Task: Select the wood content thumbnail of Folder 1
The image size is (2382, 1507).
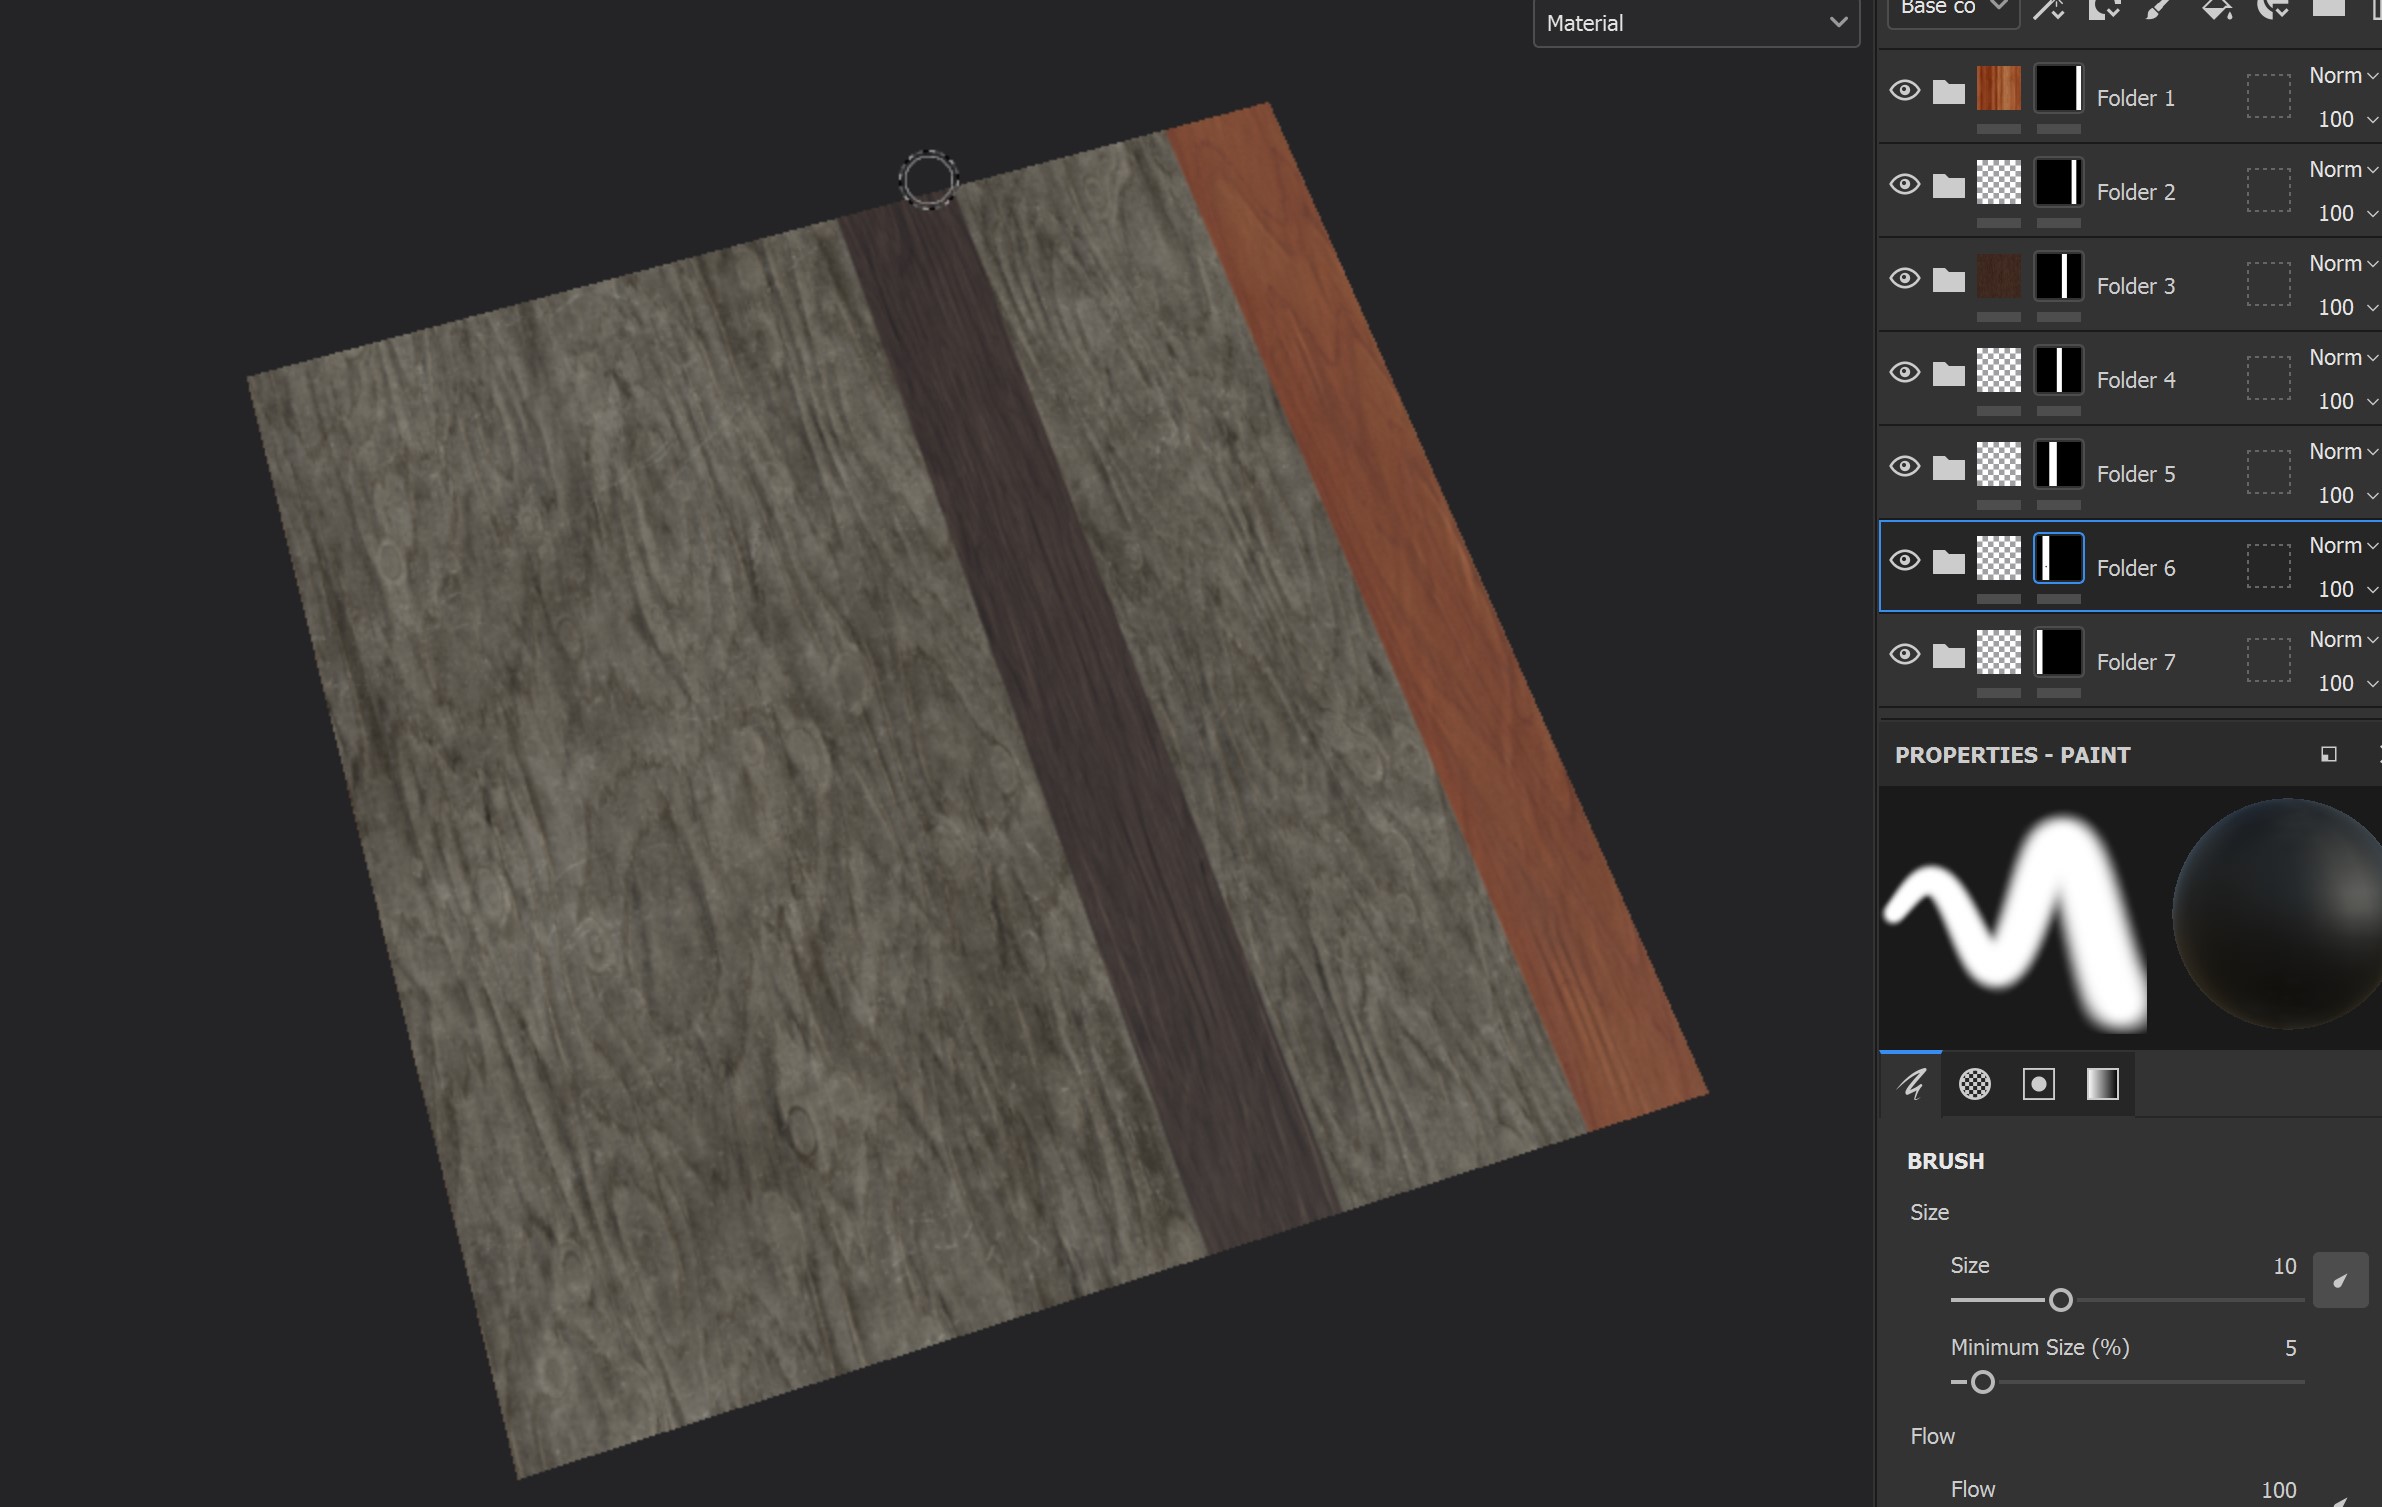Action: 1999,88
